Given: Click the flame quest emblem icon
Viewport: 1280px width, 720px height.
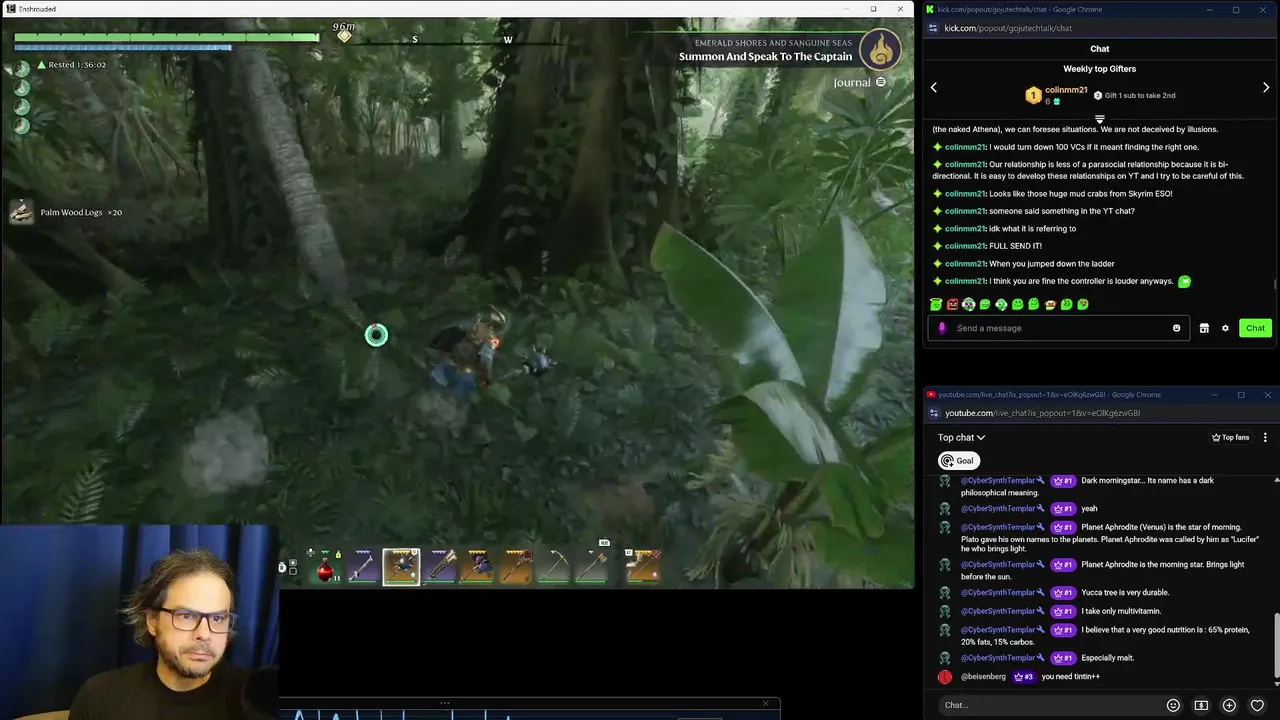Looking at the screenshot, I should pos(880,48).
